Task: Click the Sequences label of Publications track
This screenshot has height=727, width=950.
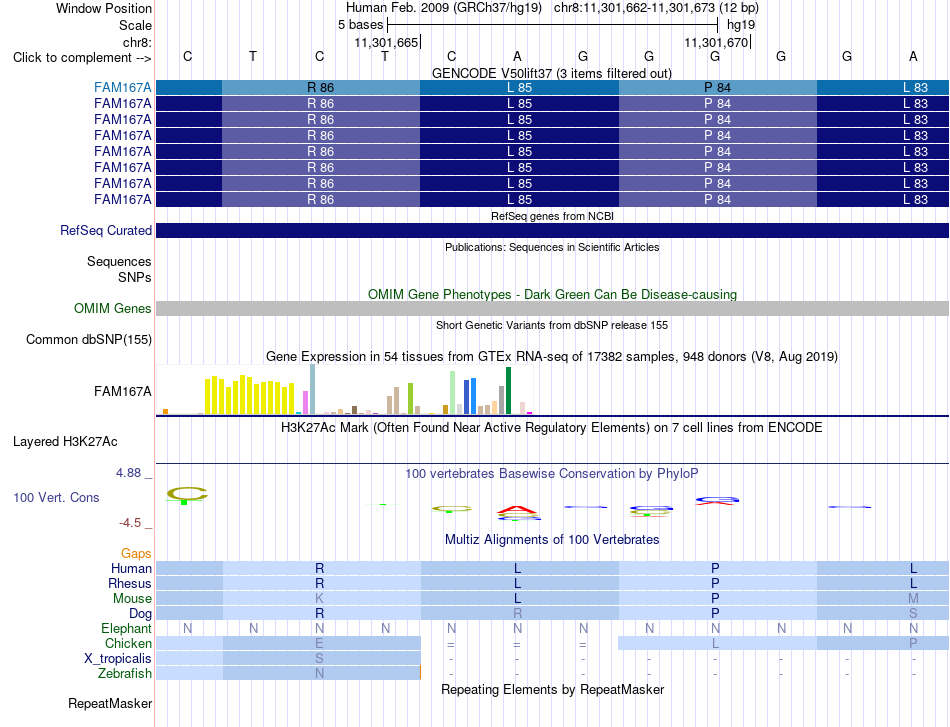Action: pos(119,261)
